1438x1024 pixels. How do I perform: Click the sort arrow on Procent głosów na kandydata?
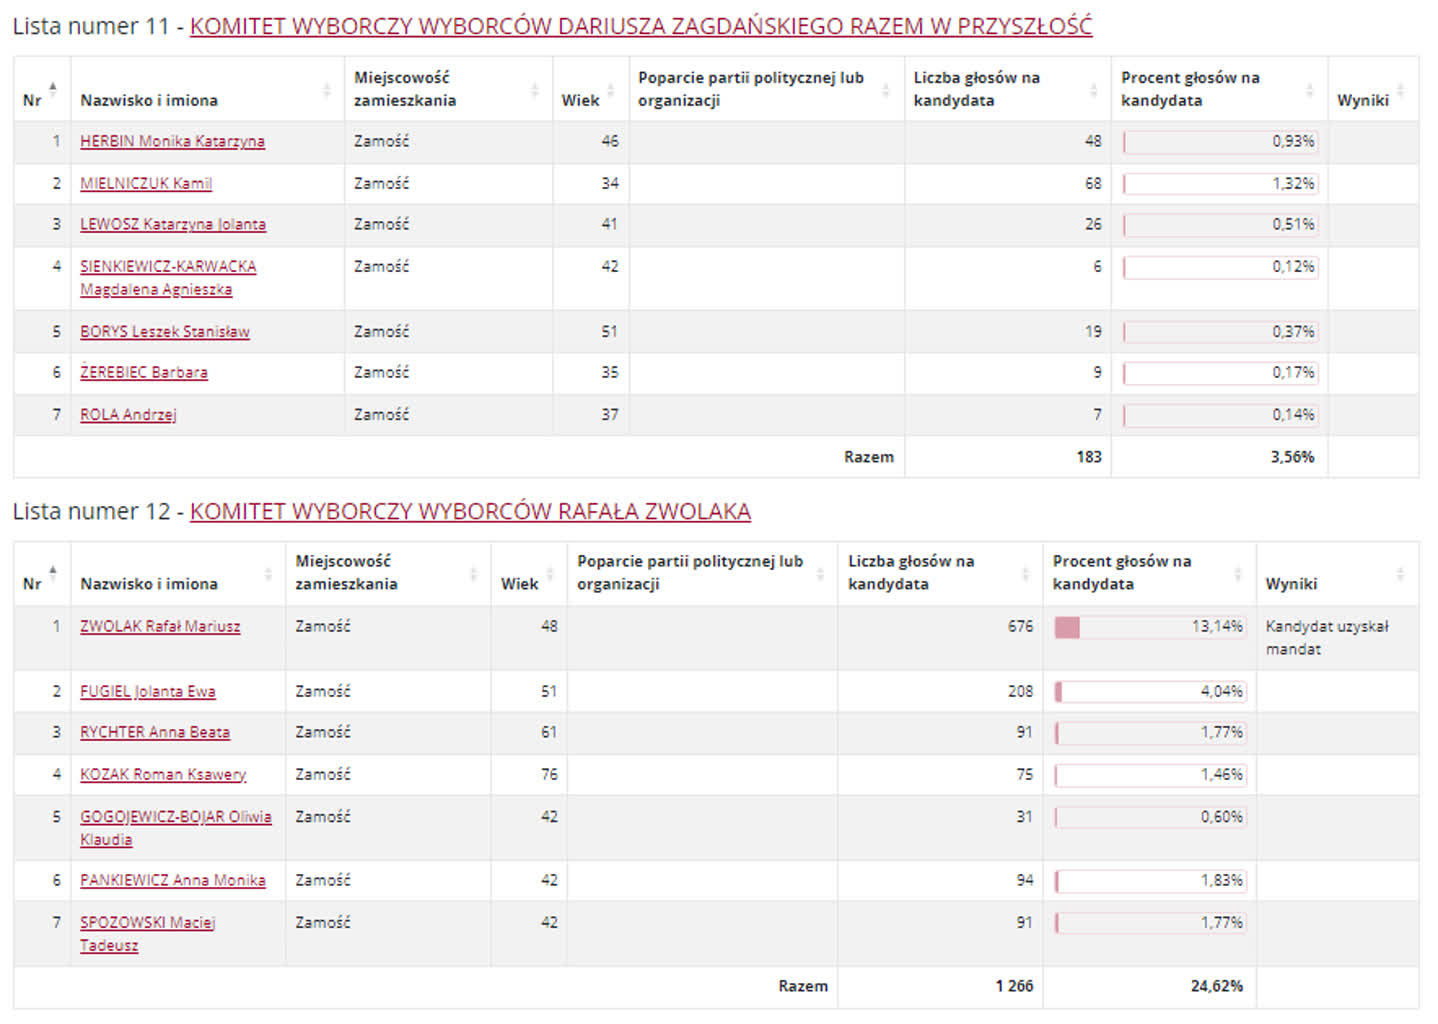pyautogui.click(x=1310, y=90)
